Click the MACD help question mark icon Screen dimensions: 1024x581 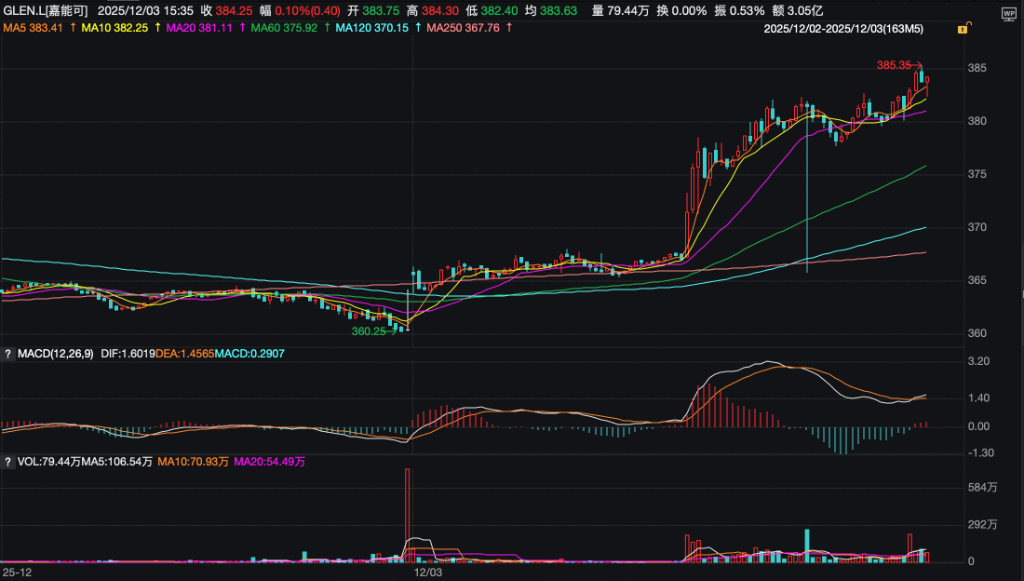8,353
